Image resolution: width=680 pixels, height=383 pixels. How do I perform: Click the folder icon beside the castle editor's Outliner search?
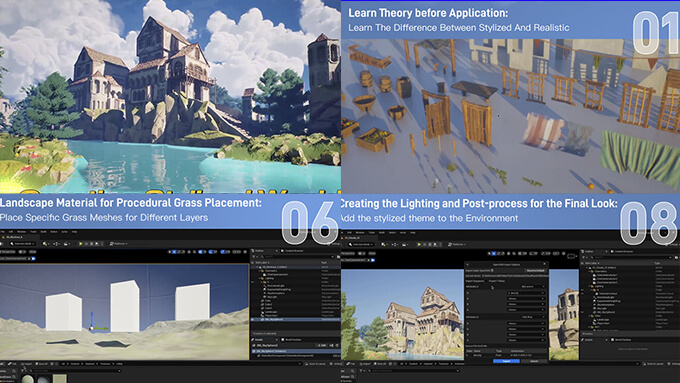677,257
